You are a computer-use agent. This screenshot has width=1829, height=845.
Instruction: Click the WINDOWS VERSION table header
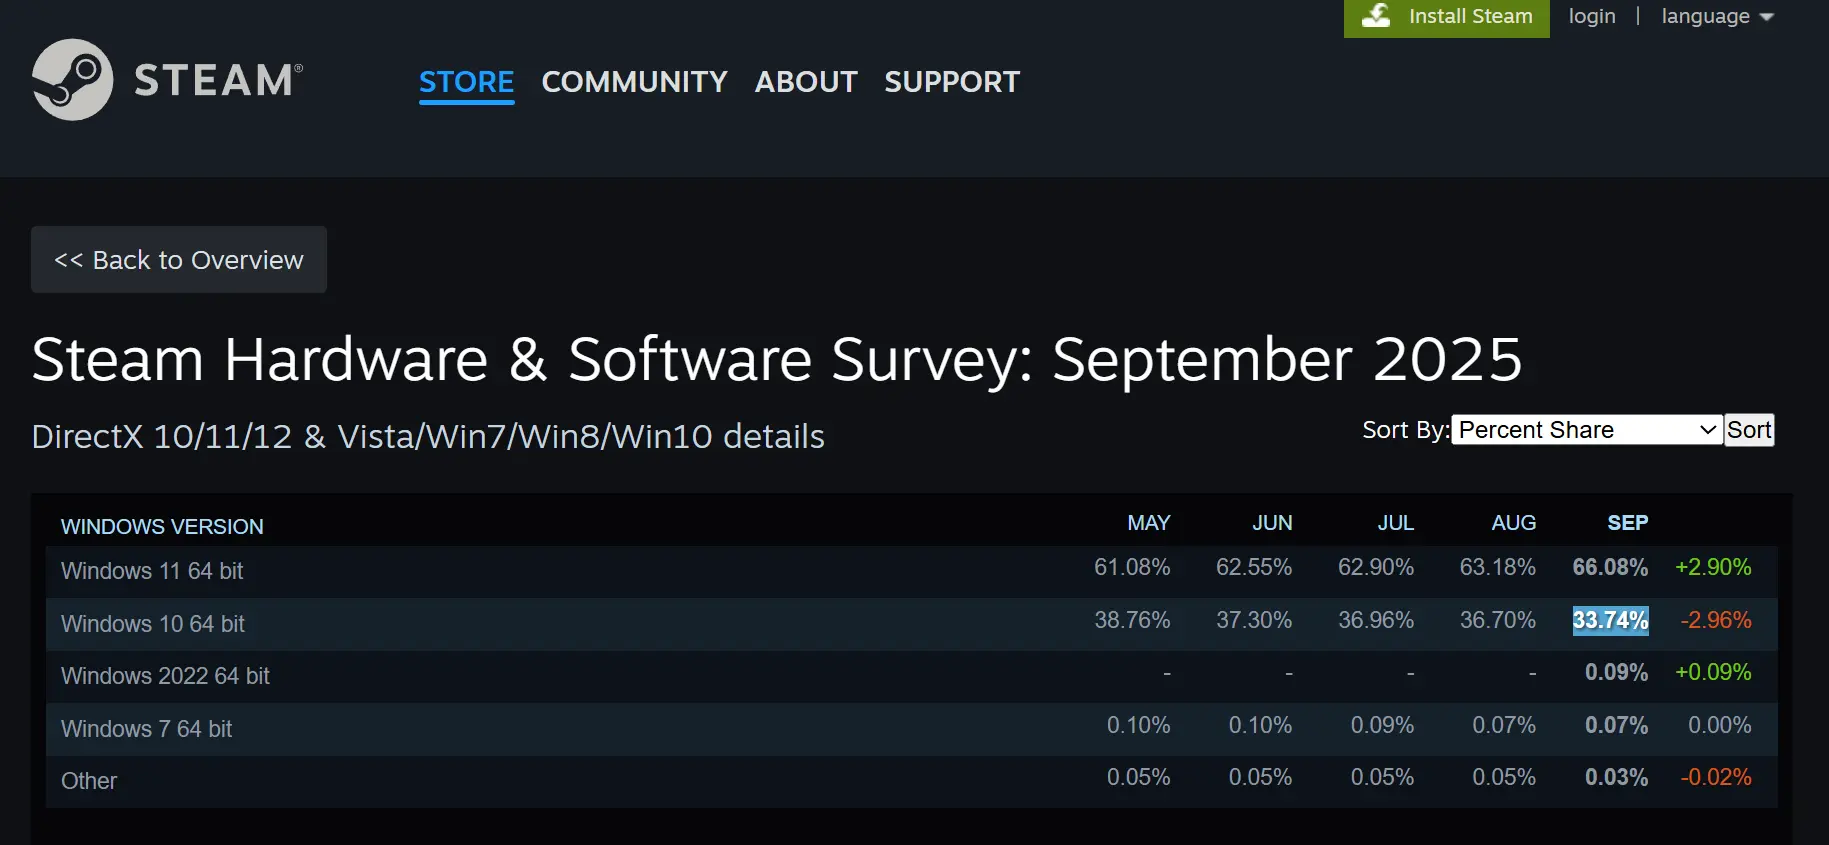pyautogui.click(x=162, y=527)
